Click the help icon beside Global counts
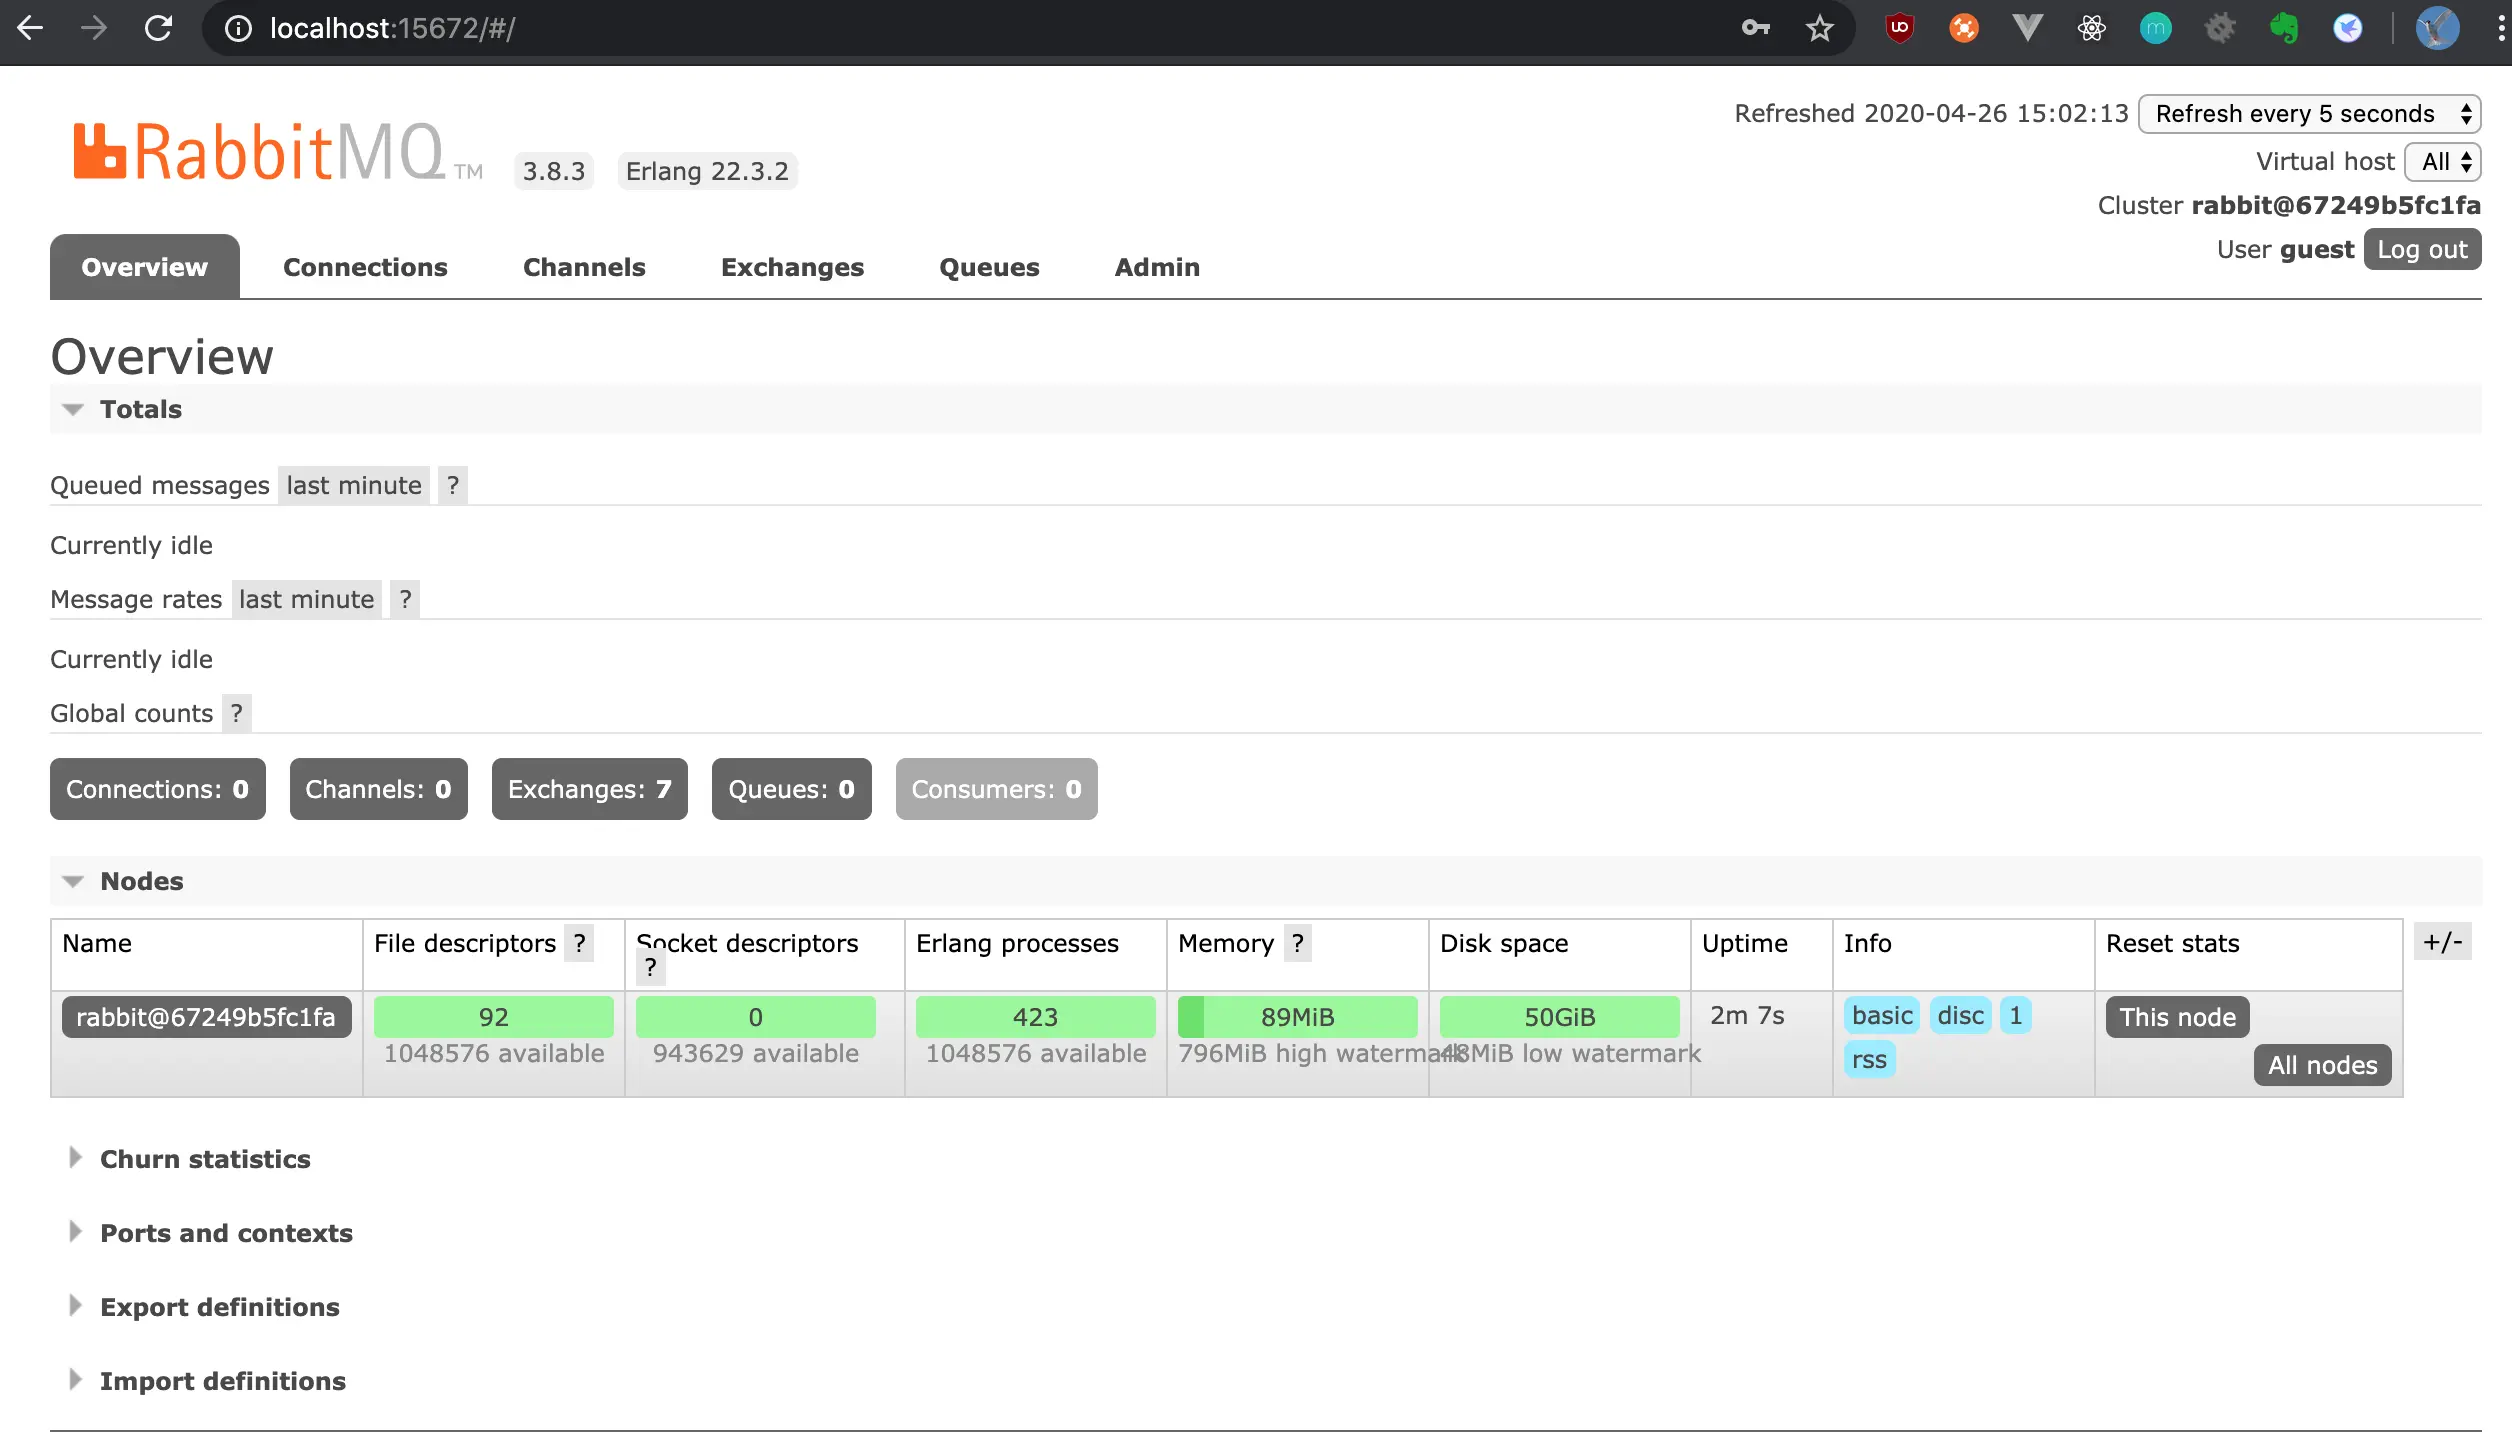Viewport: 2512px width, 1442px height. [236, 713]
